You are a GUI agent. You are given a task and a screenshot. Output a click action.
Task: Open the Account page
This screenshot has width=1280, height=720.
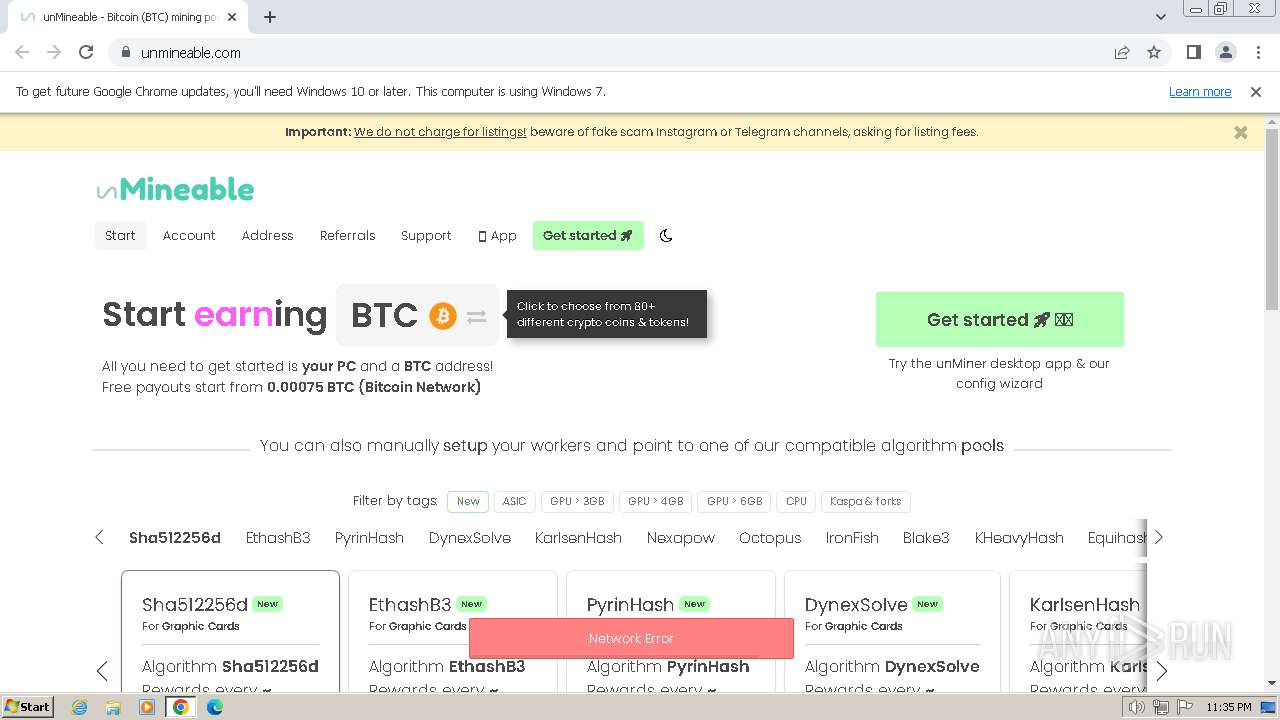189,235
